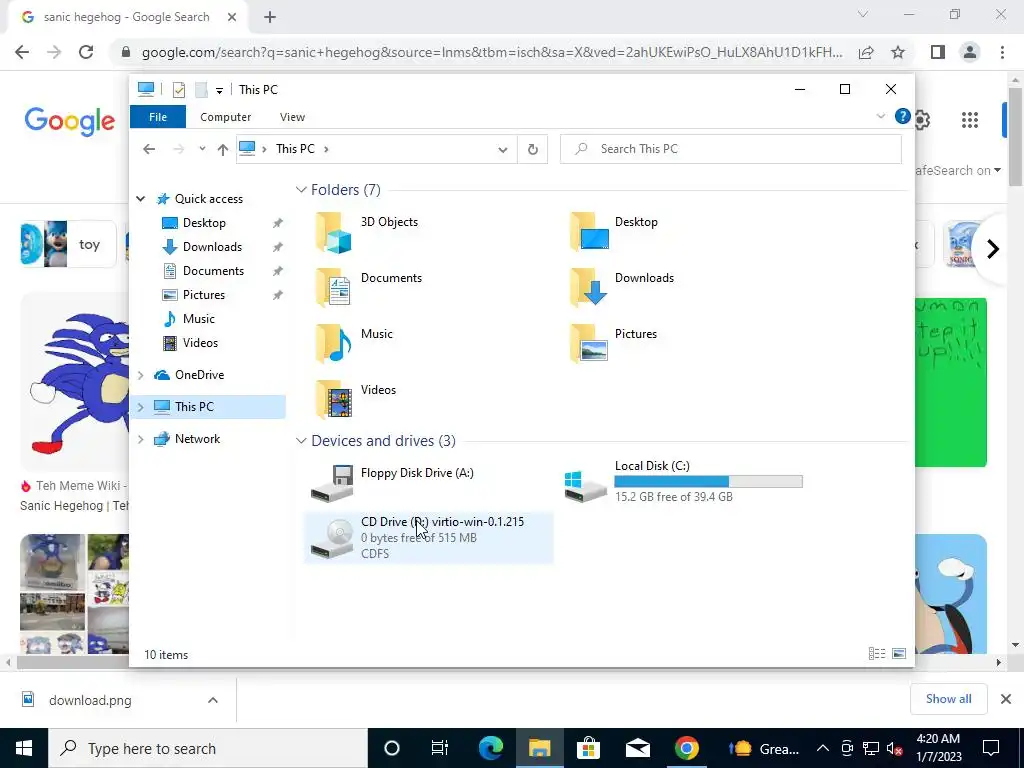
Task: Select Pictures in Quick access
Action: (204, 295)
